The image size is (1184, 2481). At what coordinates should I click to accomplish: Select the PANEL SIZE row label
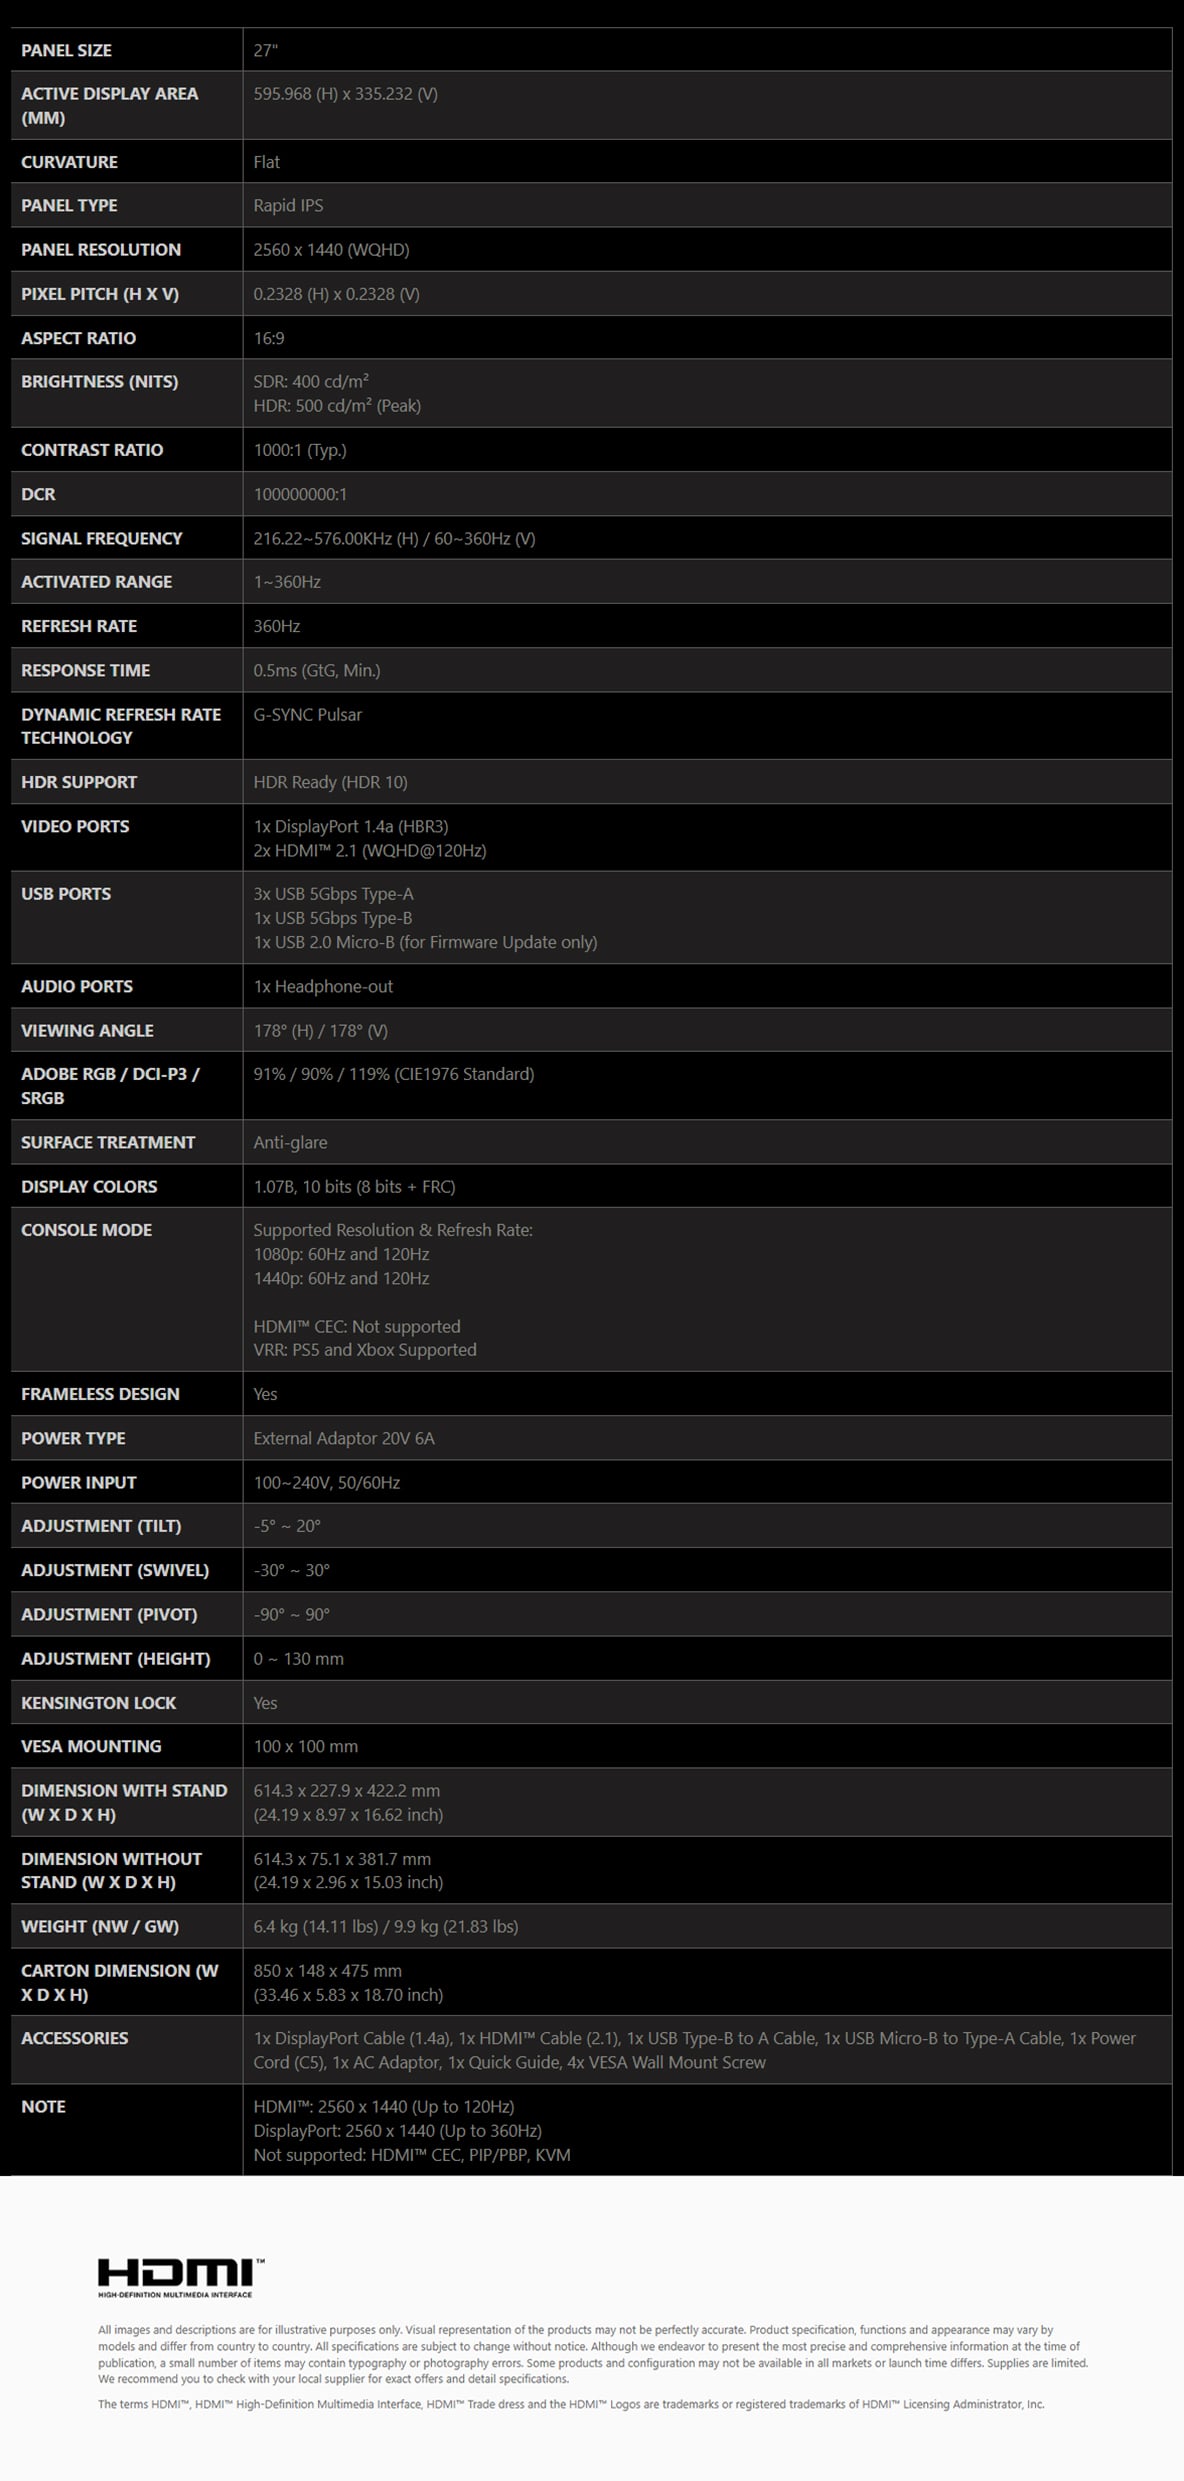(x=66, y=50)
